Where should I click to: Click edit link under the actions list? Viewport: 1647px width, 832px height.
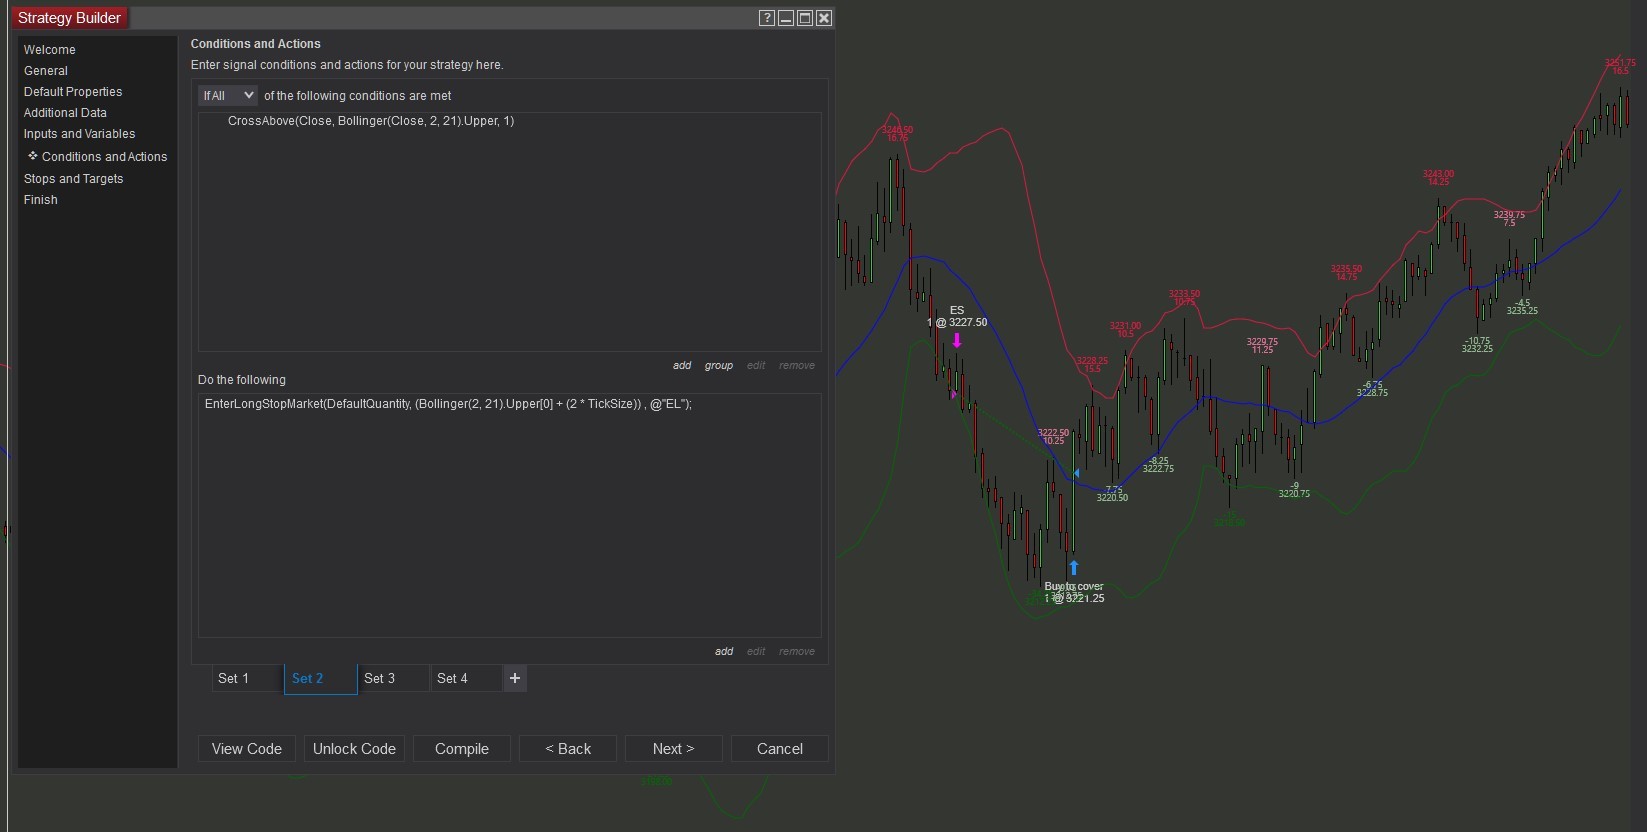click(x=756, y=652)
